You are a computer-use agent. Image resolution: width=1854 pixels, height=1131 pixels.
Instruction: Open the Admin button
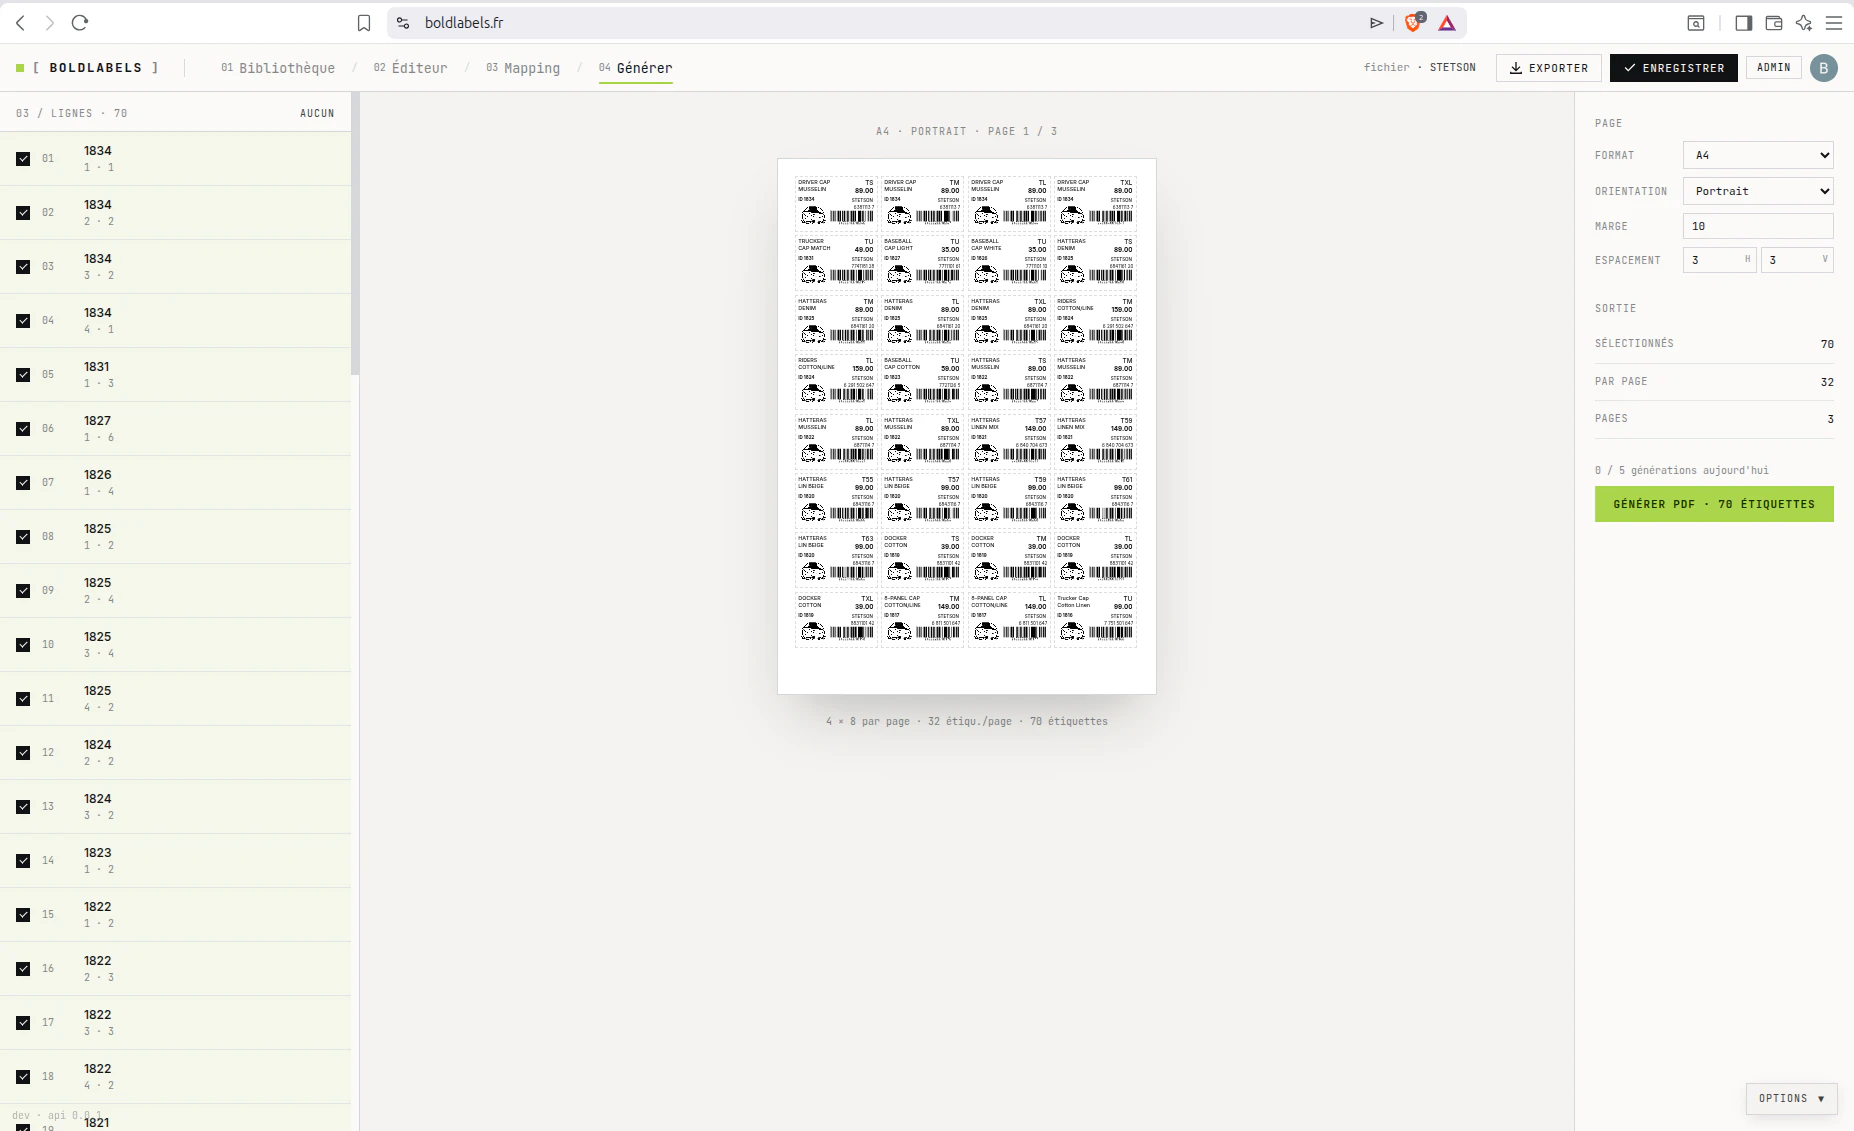(1774, 67)
